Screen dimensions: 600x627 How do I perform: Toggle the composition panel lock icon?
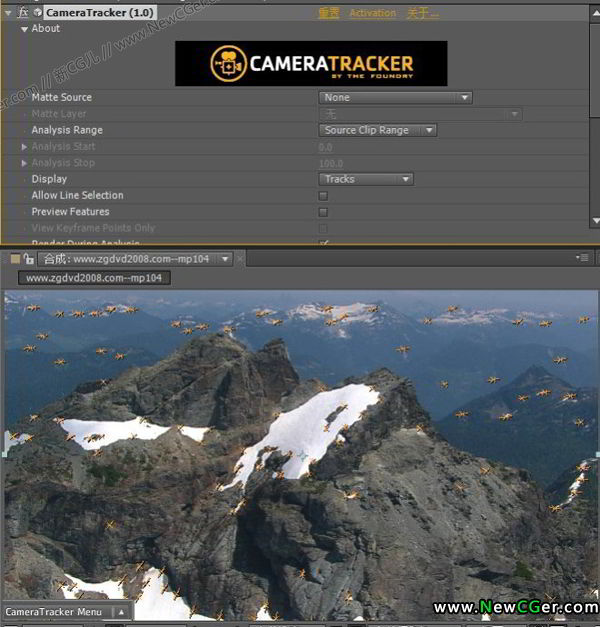tap(28, 259)
